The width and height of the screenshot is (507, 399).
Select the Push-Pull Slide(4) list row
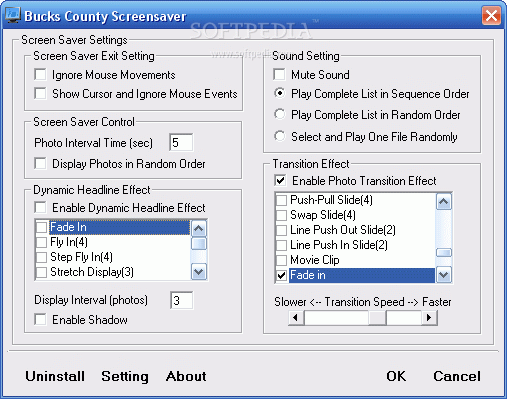(x=362, y=200)
